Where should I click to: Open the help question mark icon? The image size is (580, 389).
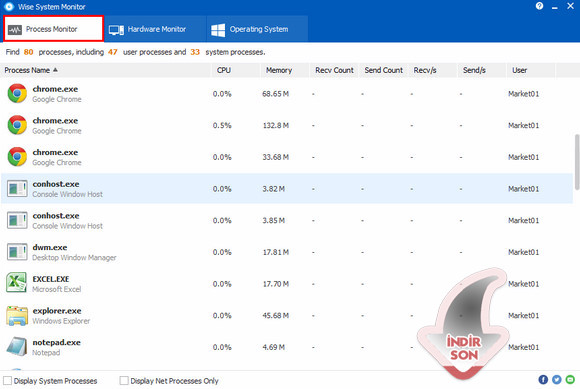coord(539,6)
